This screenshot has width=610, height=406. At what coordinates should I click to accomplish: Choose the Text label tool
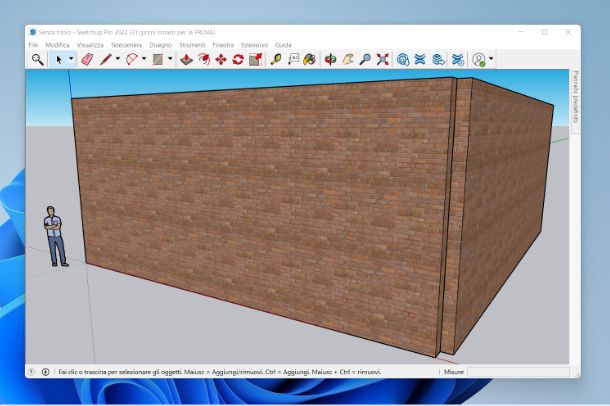click(293, 60)
